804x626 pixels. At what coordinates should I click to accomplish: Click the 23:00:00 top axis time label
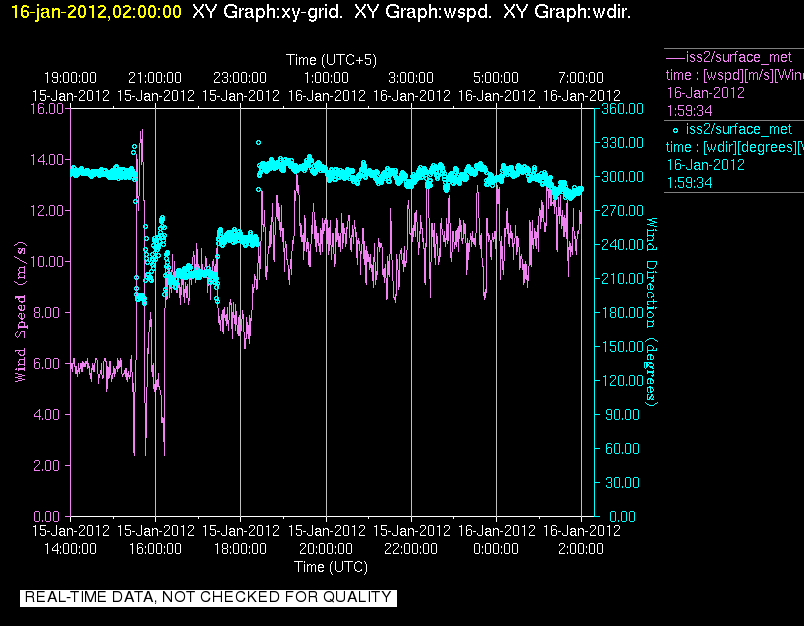240,78
